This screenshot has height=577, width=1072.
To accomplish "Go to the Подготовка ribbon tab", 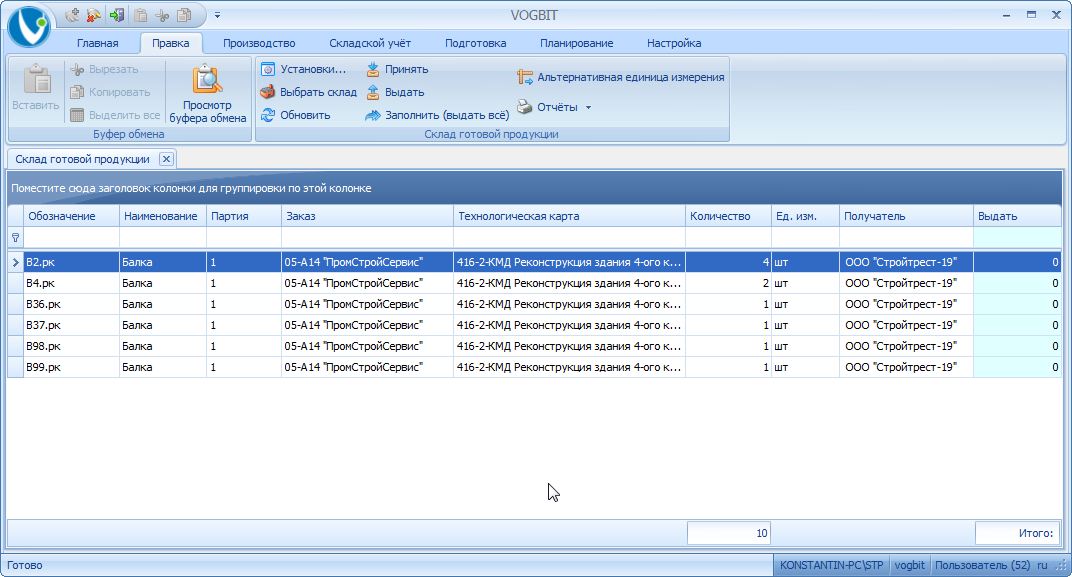I will [x=476, y=43].
